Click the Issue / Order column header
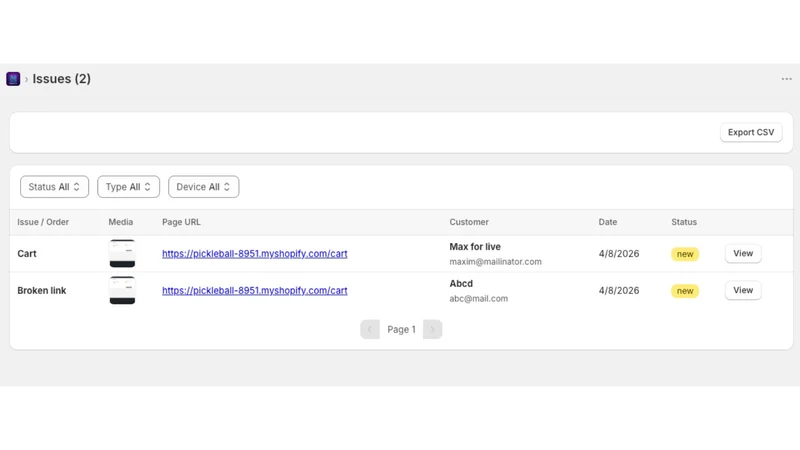Viewport: 800px width, 450px height. pyautogui.click(x=43, y=222)
